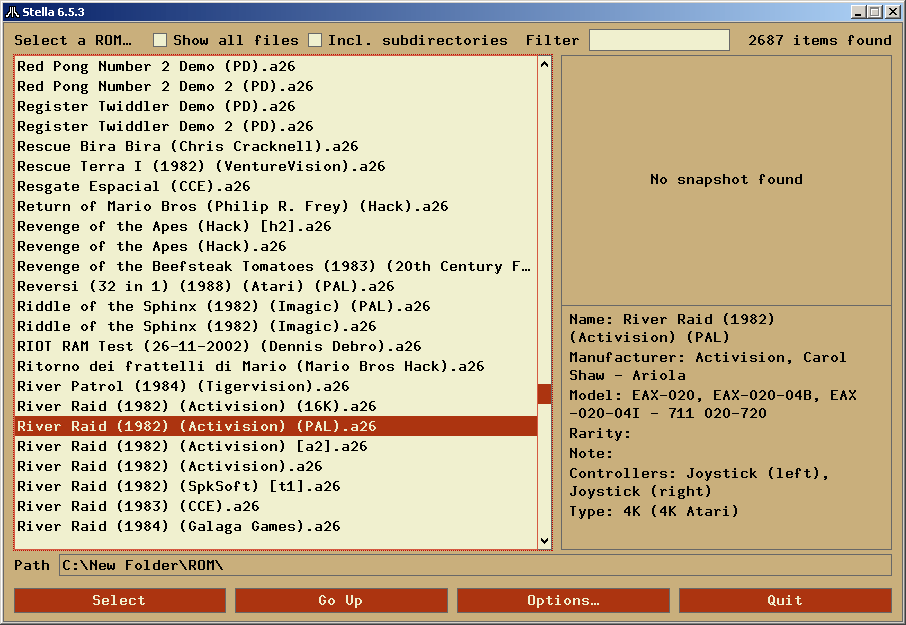Click the Quit button
Screen dimensions: 906x625
click(785, 600)
